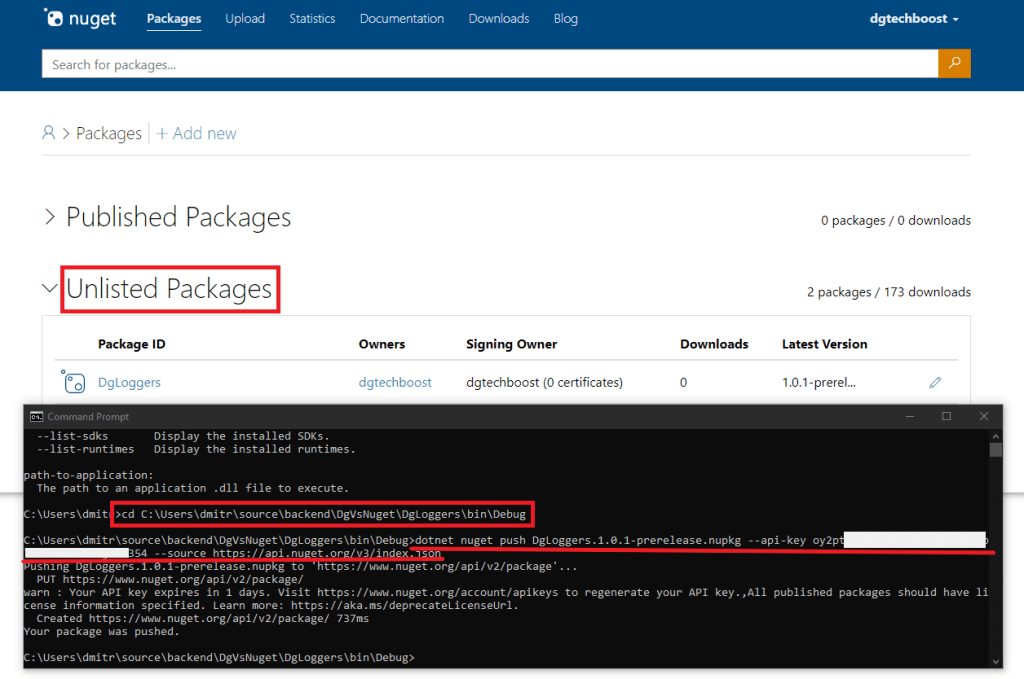The image size is (1024, 679).
Task: Maximize the Command Prompt window
Action: pos(946,416)
